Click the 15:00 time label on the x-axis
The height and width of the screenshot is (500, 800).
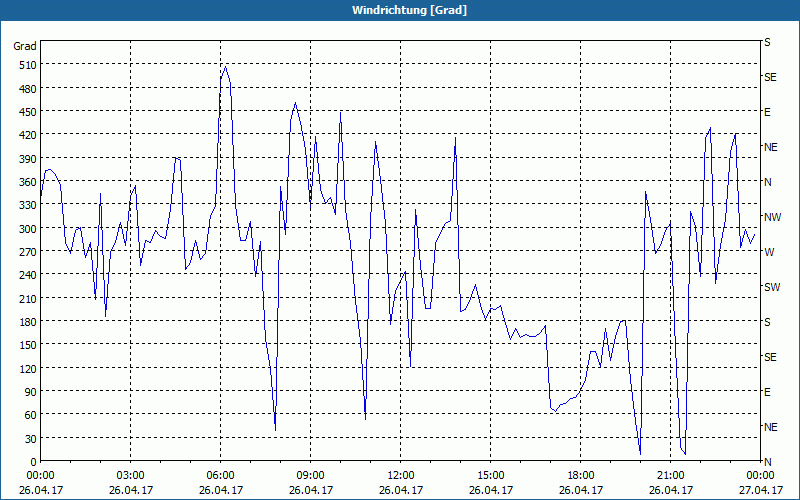pos(491,476)
